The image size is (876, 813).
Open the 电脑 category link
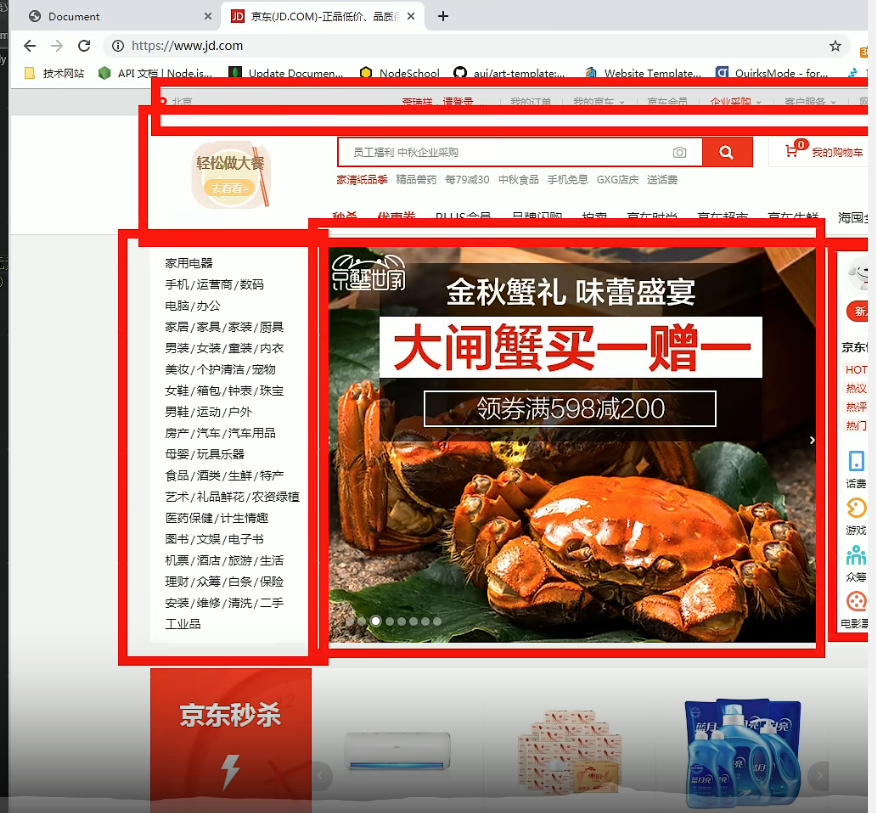[177, 306]
